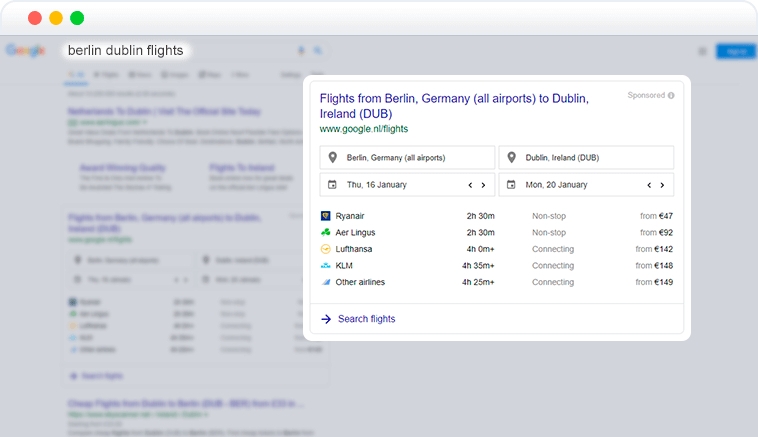Click the location pin icon beside Dublin
The image size is (758, 437).
point(511,158)
